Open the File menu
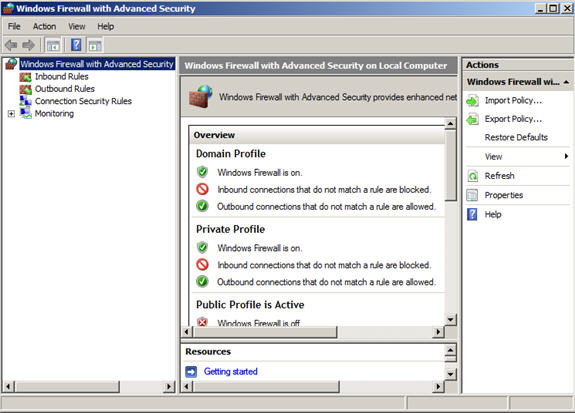575x413 pixels. 14,26
